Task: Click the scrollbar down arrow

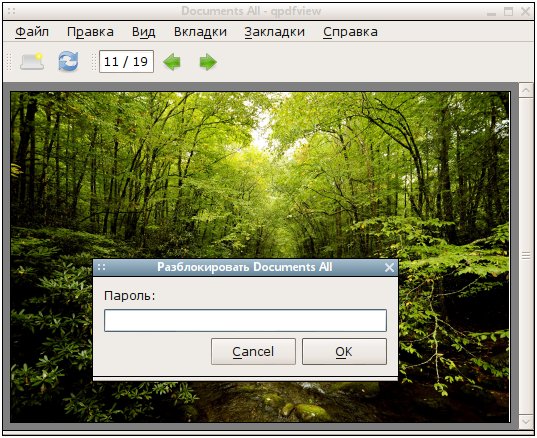Action: [x=526, y=421]
